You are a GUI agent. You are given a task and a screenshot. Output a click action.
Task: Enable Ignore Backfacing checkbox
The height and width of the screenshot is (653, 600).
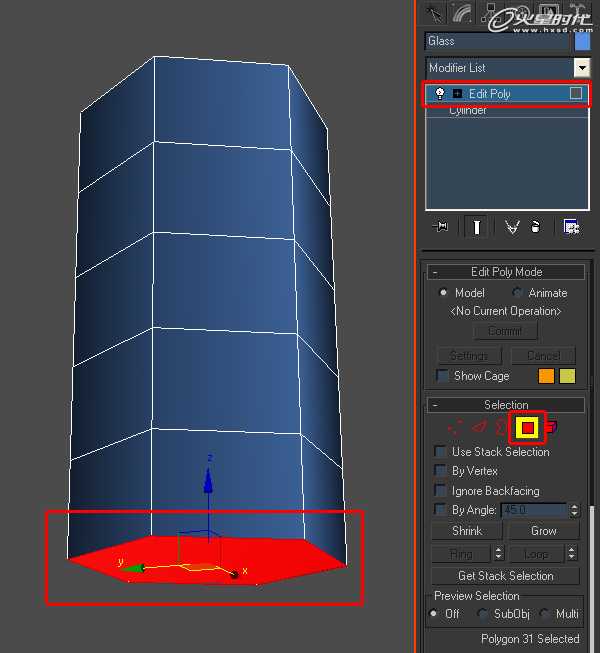click(440, 491)
